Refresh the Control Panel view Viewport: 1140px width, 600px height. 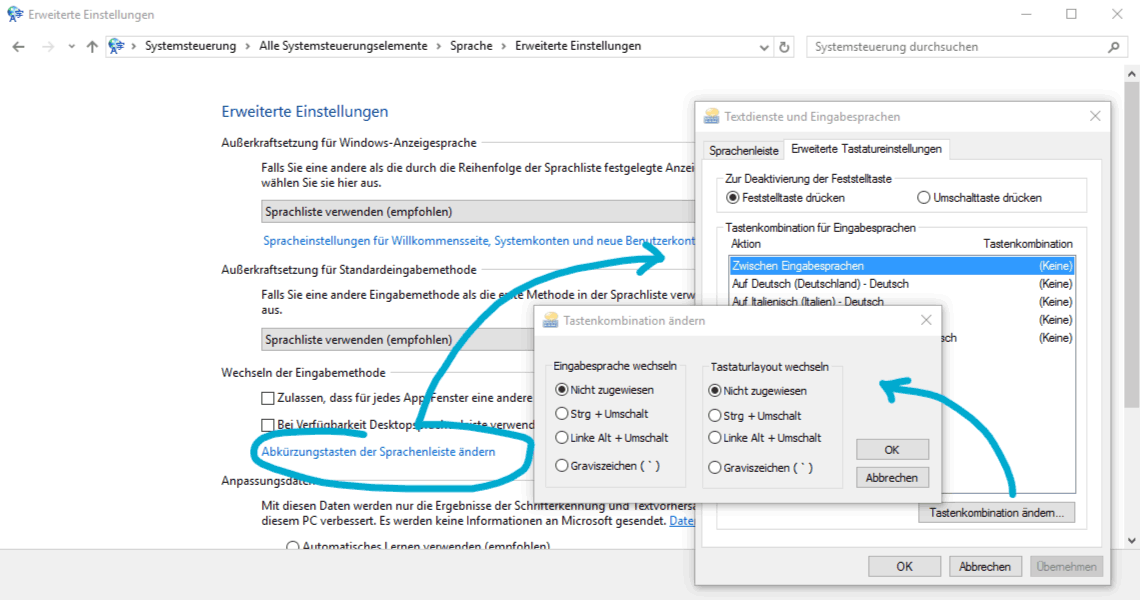pos(784,47)
